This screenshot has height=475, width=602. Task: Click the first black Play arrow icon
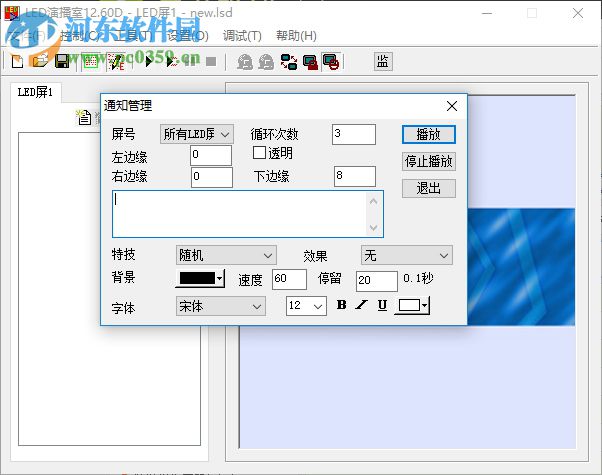coord(148,61)
